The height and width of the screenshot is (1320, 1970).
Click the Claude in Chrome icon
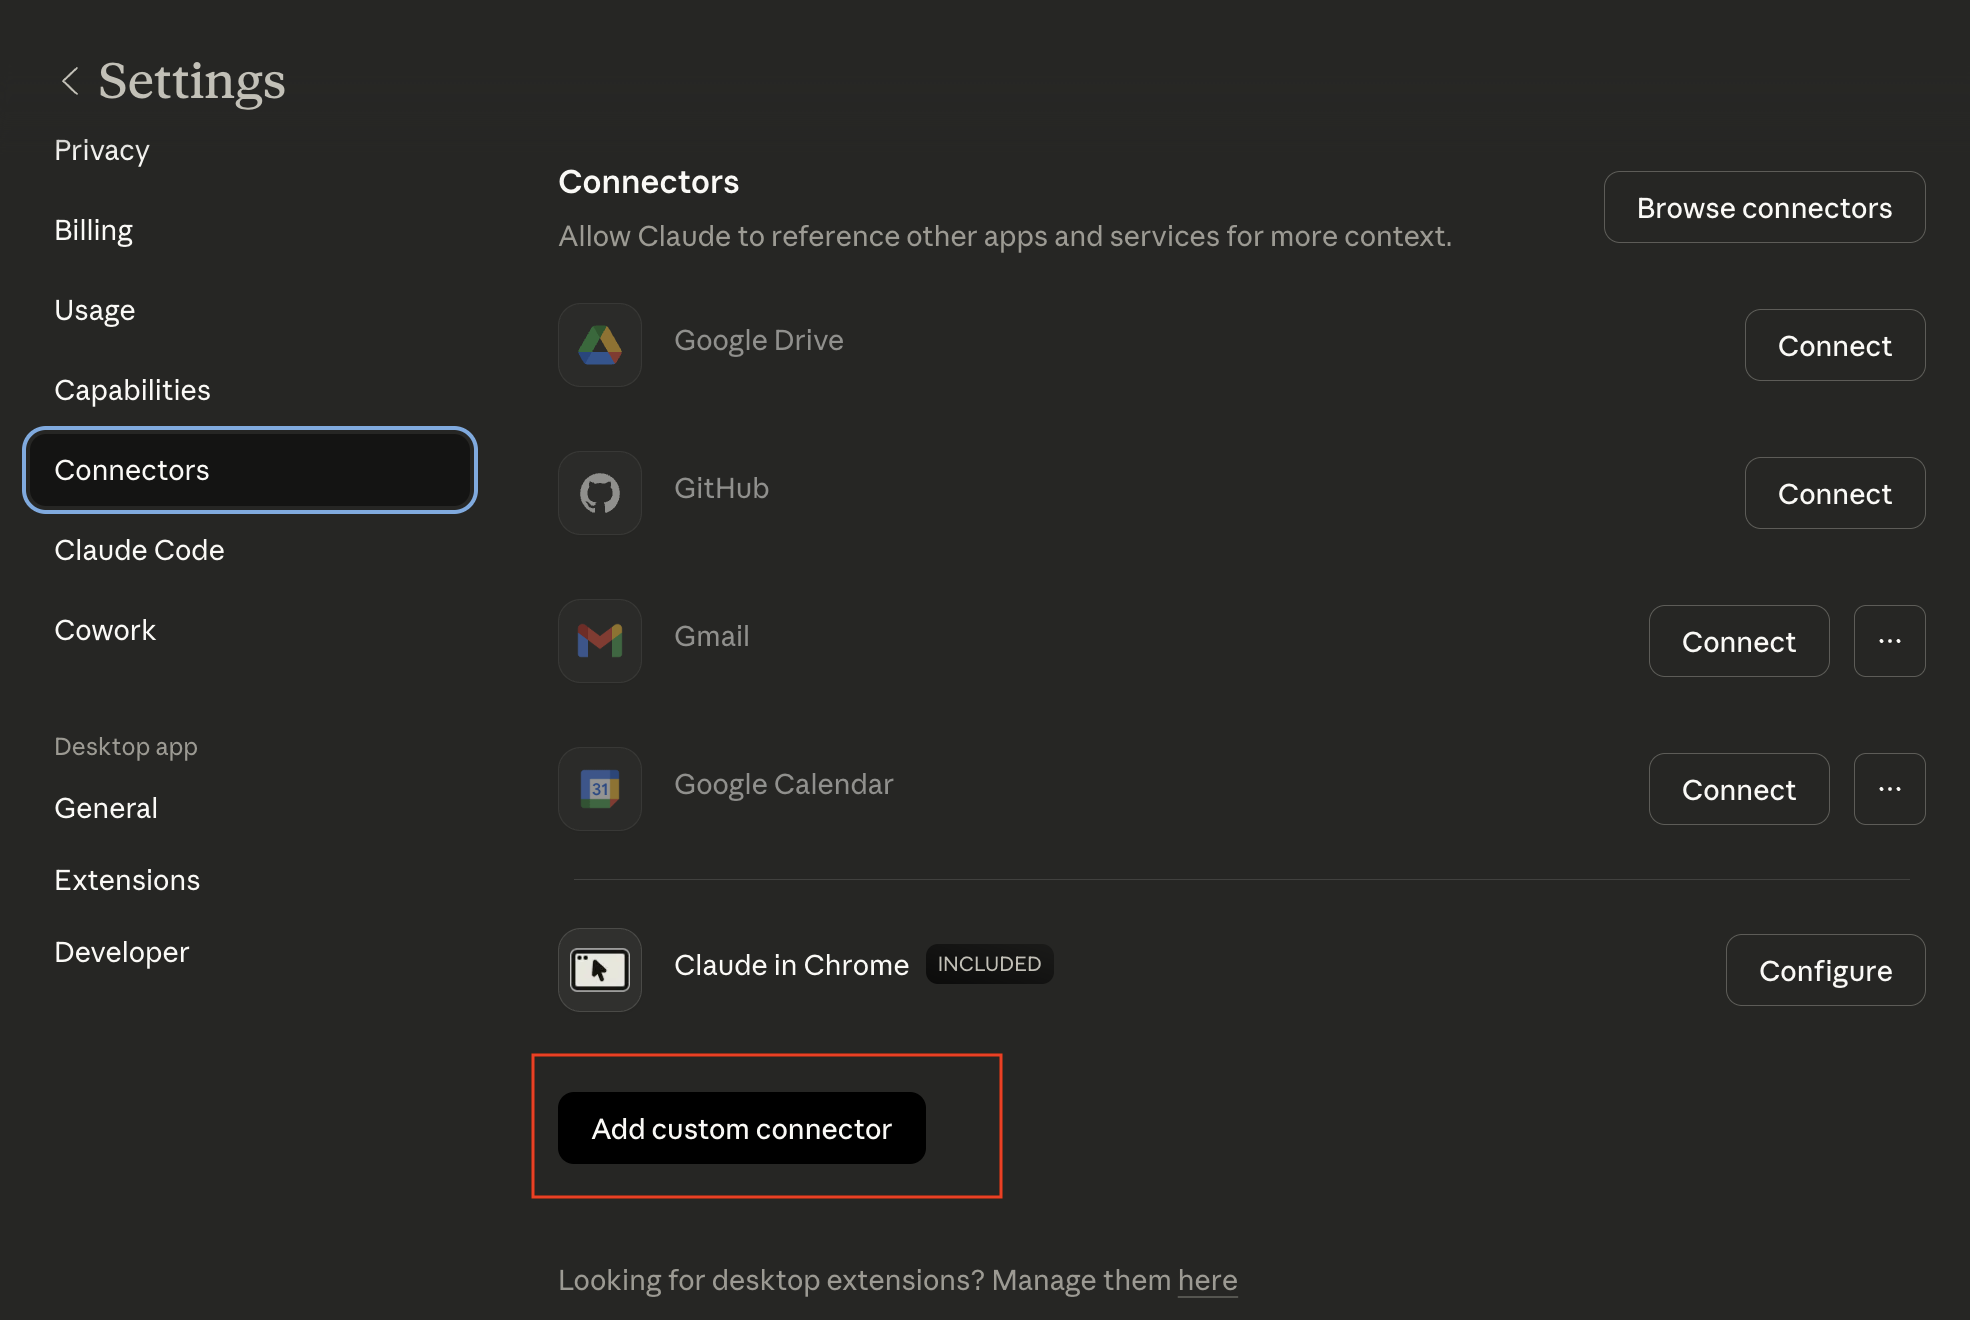(x=599, y=969)
